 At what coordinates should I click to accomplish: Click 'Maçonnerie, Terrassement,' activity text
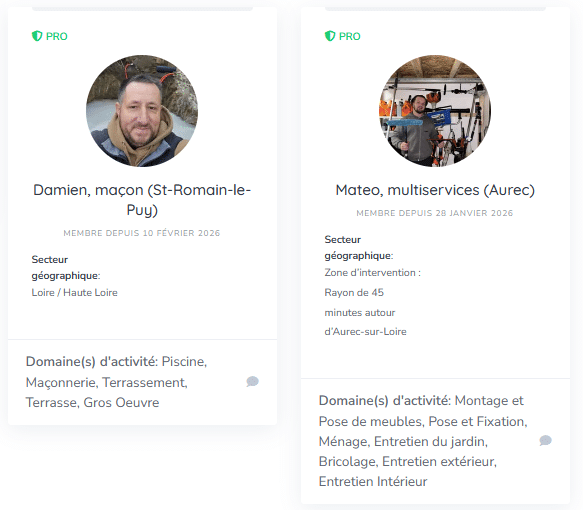pos(107,382)
